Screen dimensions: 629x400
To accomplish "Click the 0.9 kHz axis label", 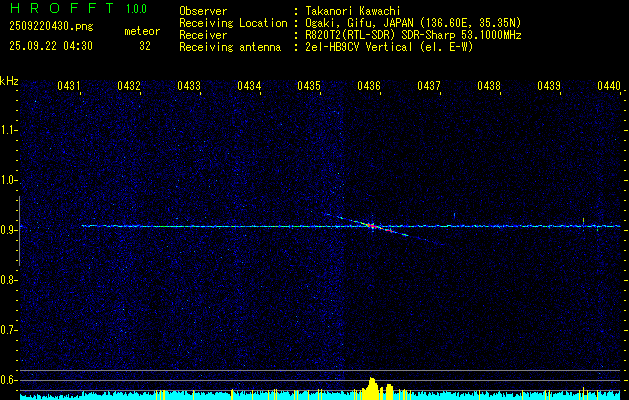I will point(8,230).
